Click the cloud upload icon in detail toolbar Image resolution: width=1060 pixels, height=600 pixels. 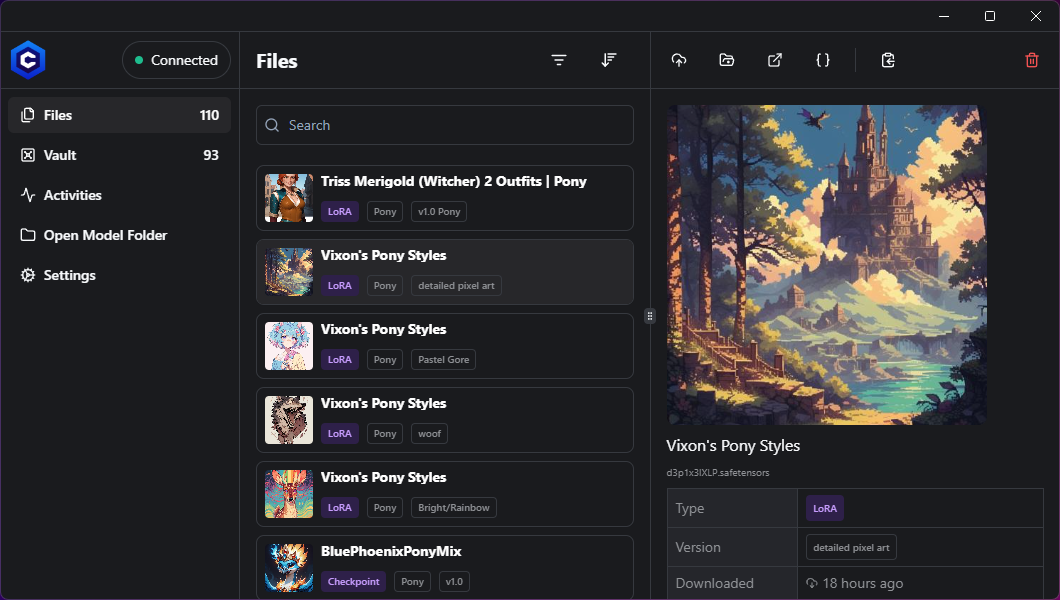(x=679, y=60)
